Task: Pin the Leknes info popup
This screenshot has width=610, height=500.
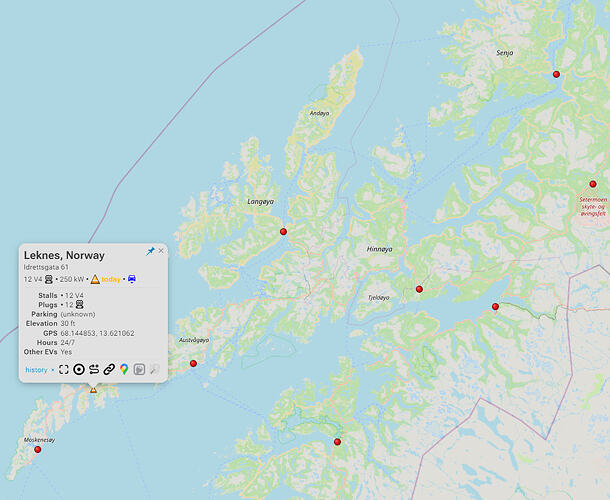Action: [x=150, y=251]
